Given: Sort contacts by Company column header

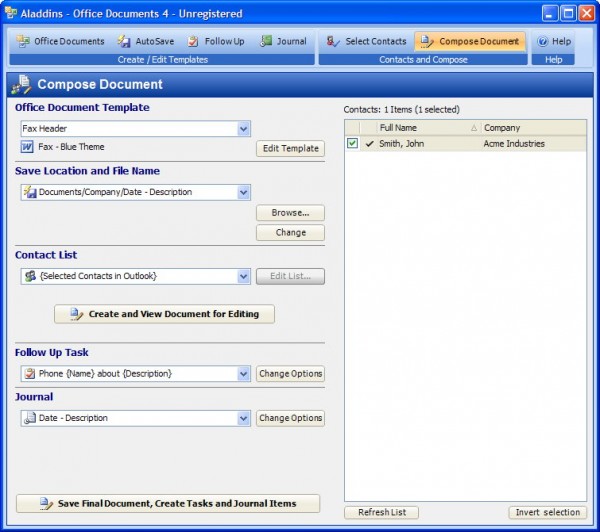Looking at the screenshot, I should pos(532,128).
